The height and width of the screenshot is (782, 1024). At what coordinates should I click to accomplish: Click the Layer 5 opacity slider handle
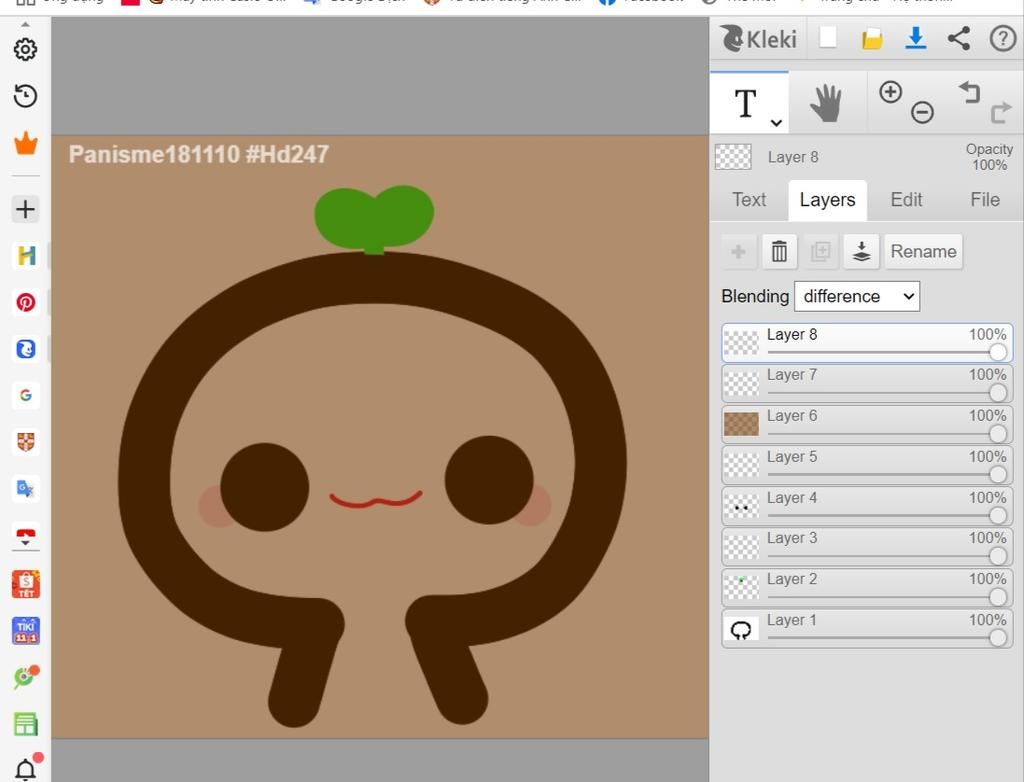pyautogui.click(x=998, y=475)
